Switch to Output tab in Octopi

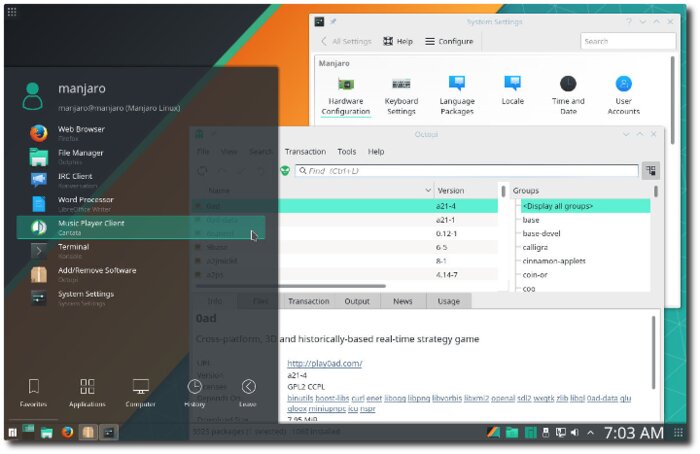click(357, 301)
